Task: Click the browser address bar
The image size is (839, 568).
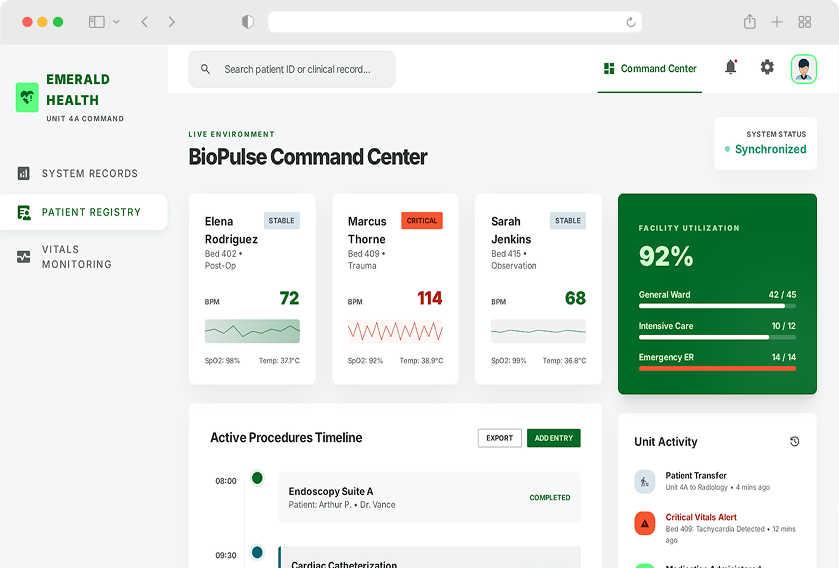Action: (x=455, y=22)
